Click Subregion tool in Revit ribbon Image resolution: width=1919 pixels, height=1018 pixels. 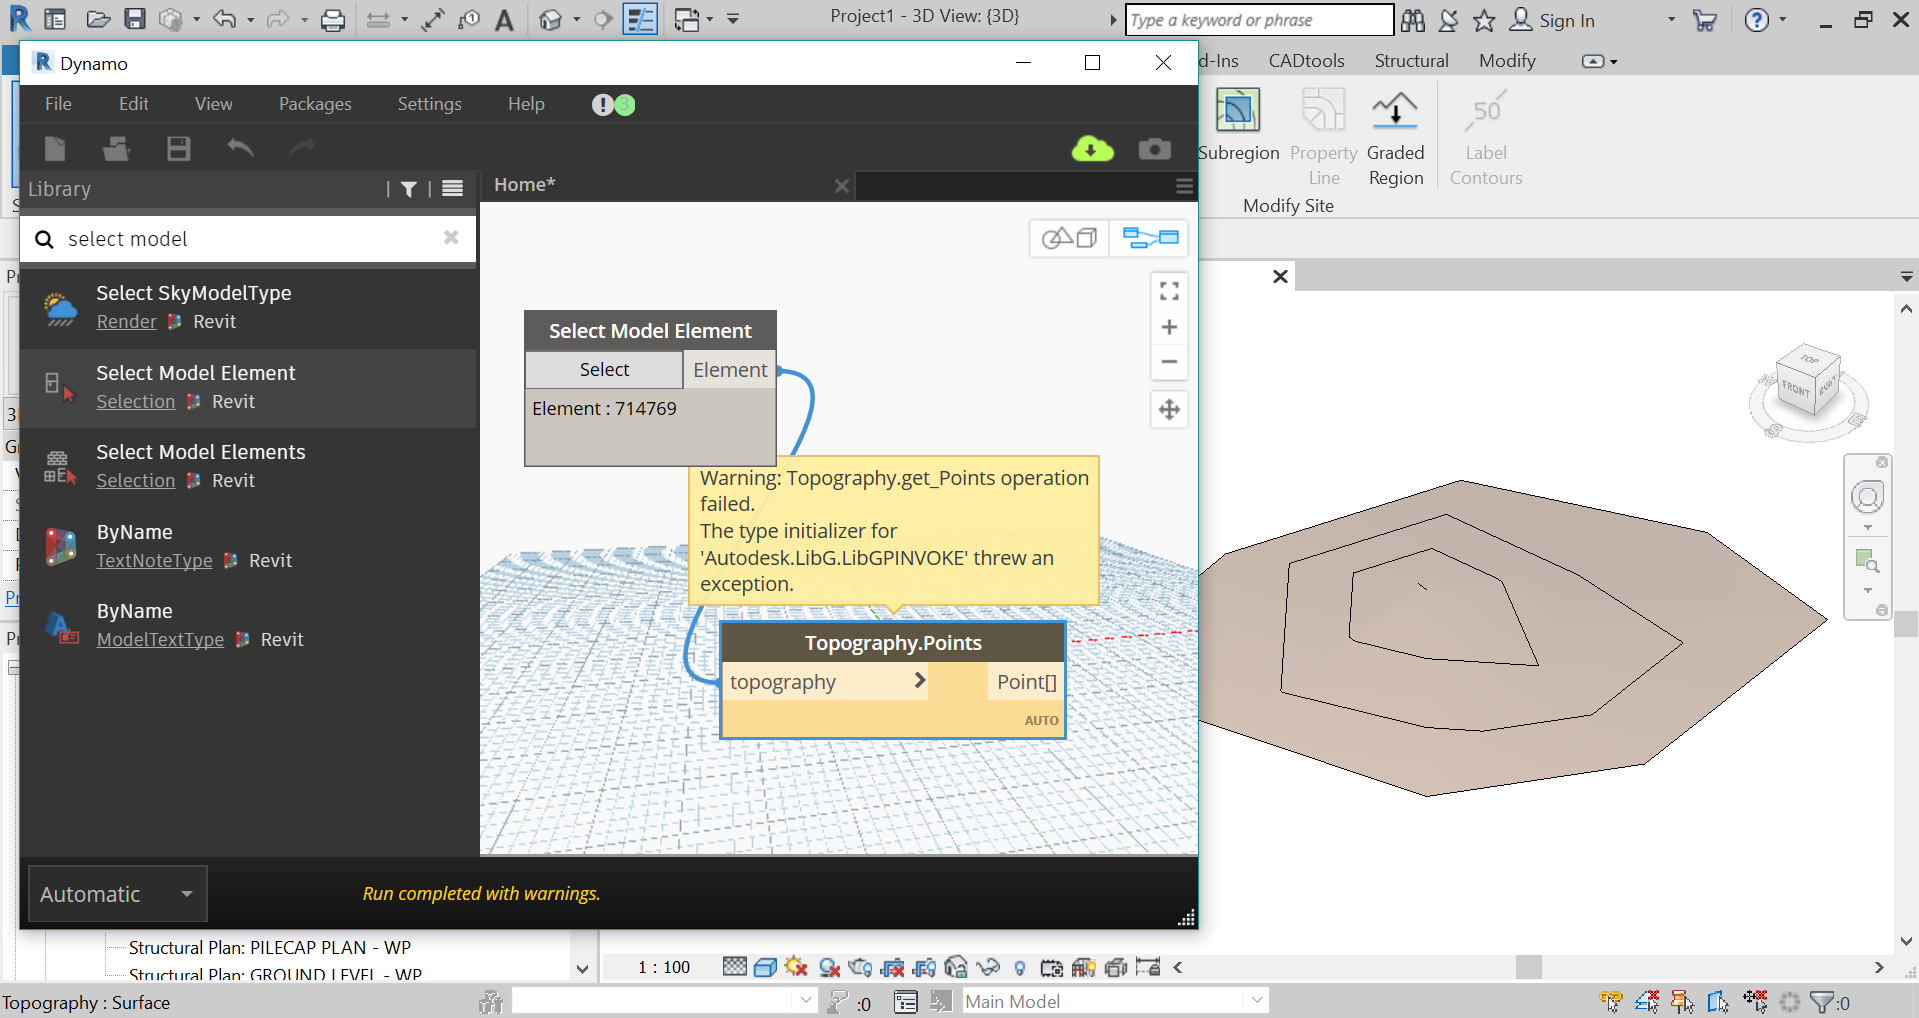tap(1238, 125)
